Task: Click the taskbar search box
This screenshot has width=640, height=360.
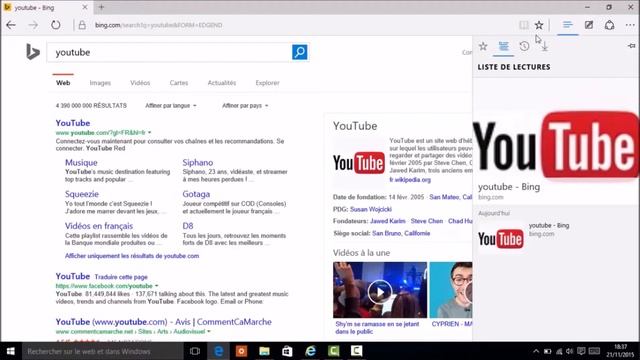Action: tap(102, 351)
